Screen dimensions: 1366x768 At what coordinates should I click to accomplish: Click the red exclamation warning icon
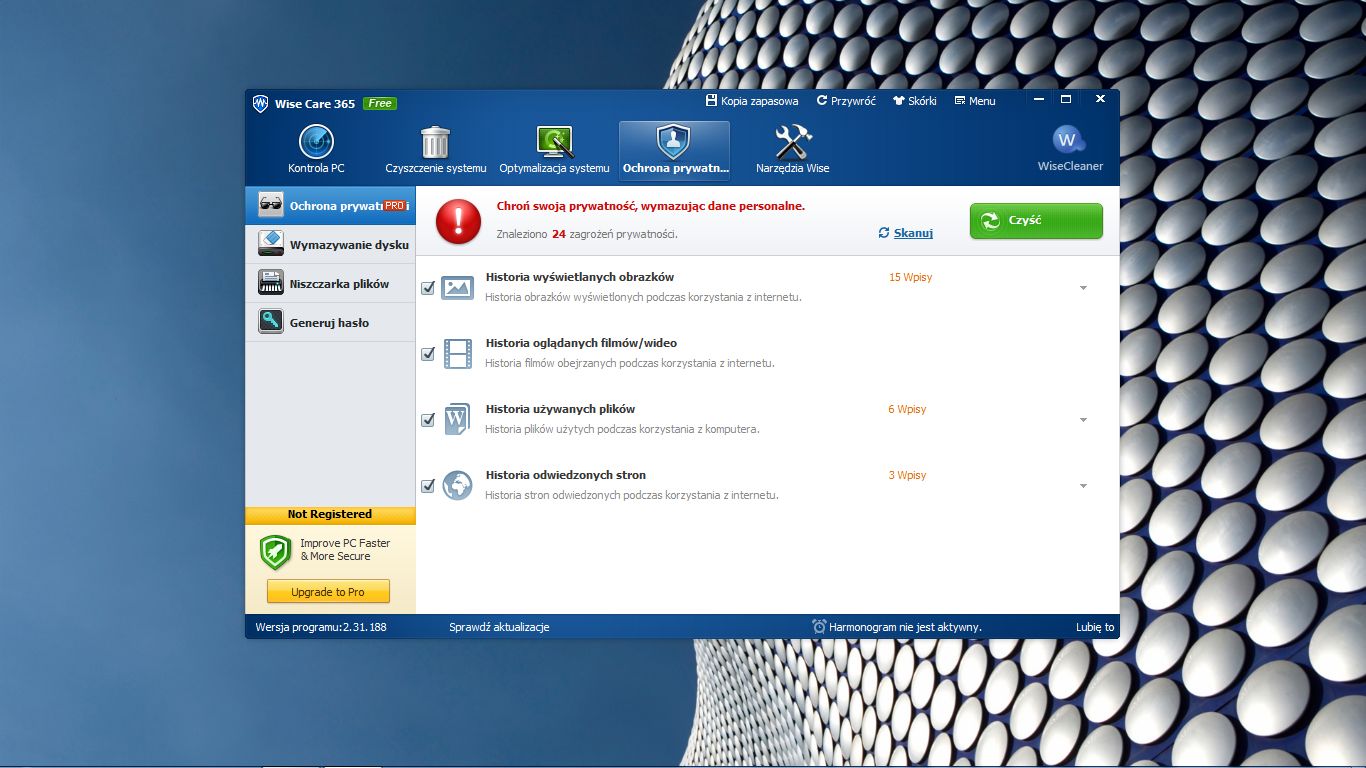pos(459,221)
